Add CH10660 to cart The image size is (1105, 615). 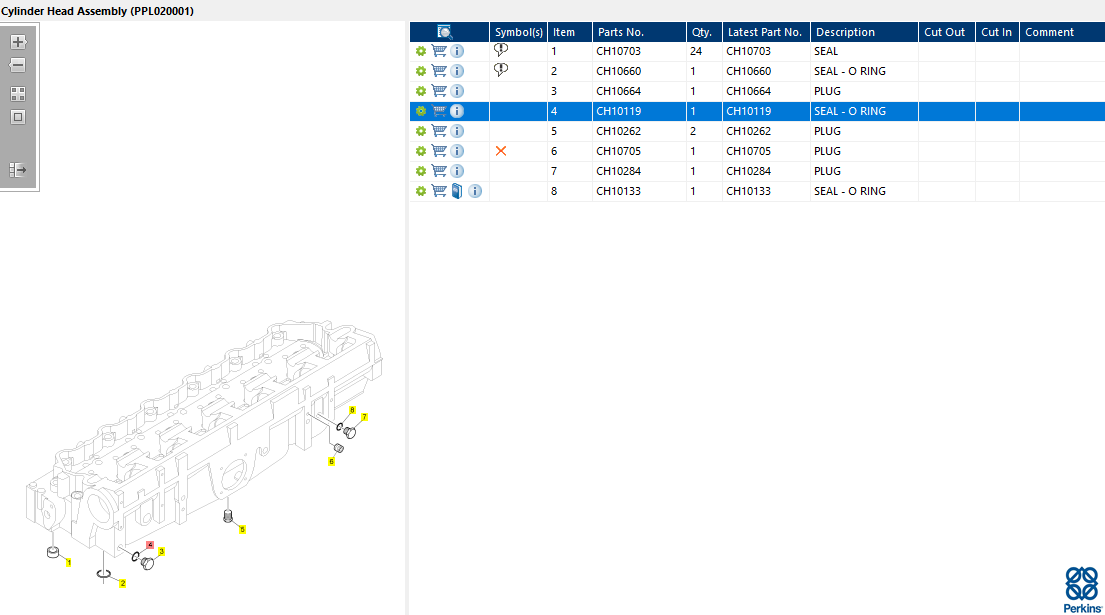coord(439,70)
